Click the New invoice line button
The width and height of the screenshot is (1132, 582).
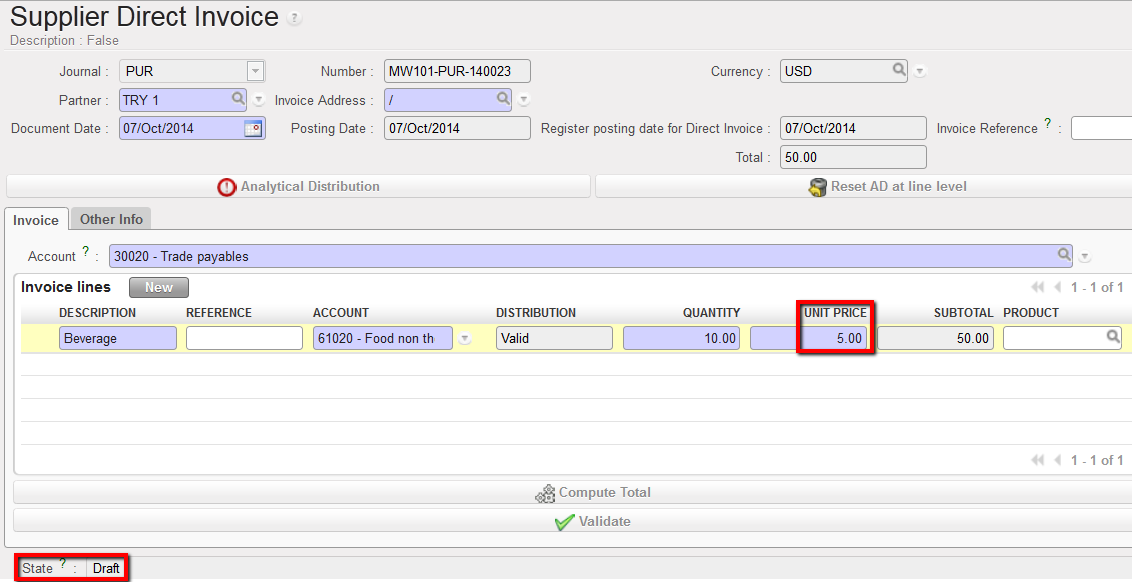coord(158,287)
